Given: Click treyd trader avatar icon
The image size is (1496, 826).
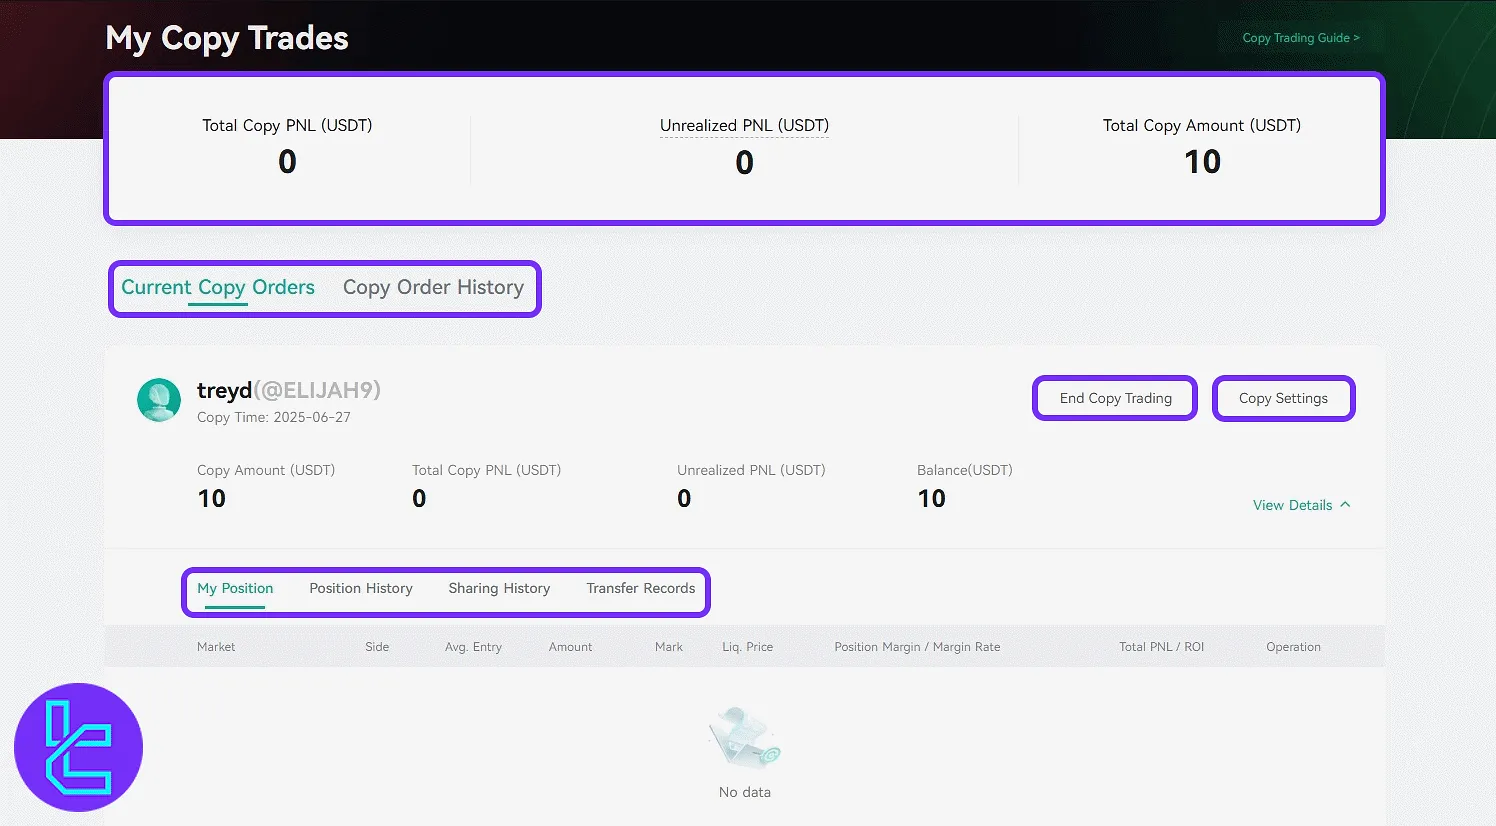Looking at the screenshot, I should (159, 400).
